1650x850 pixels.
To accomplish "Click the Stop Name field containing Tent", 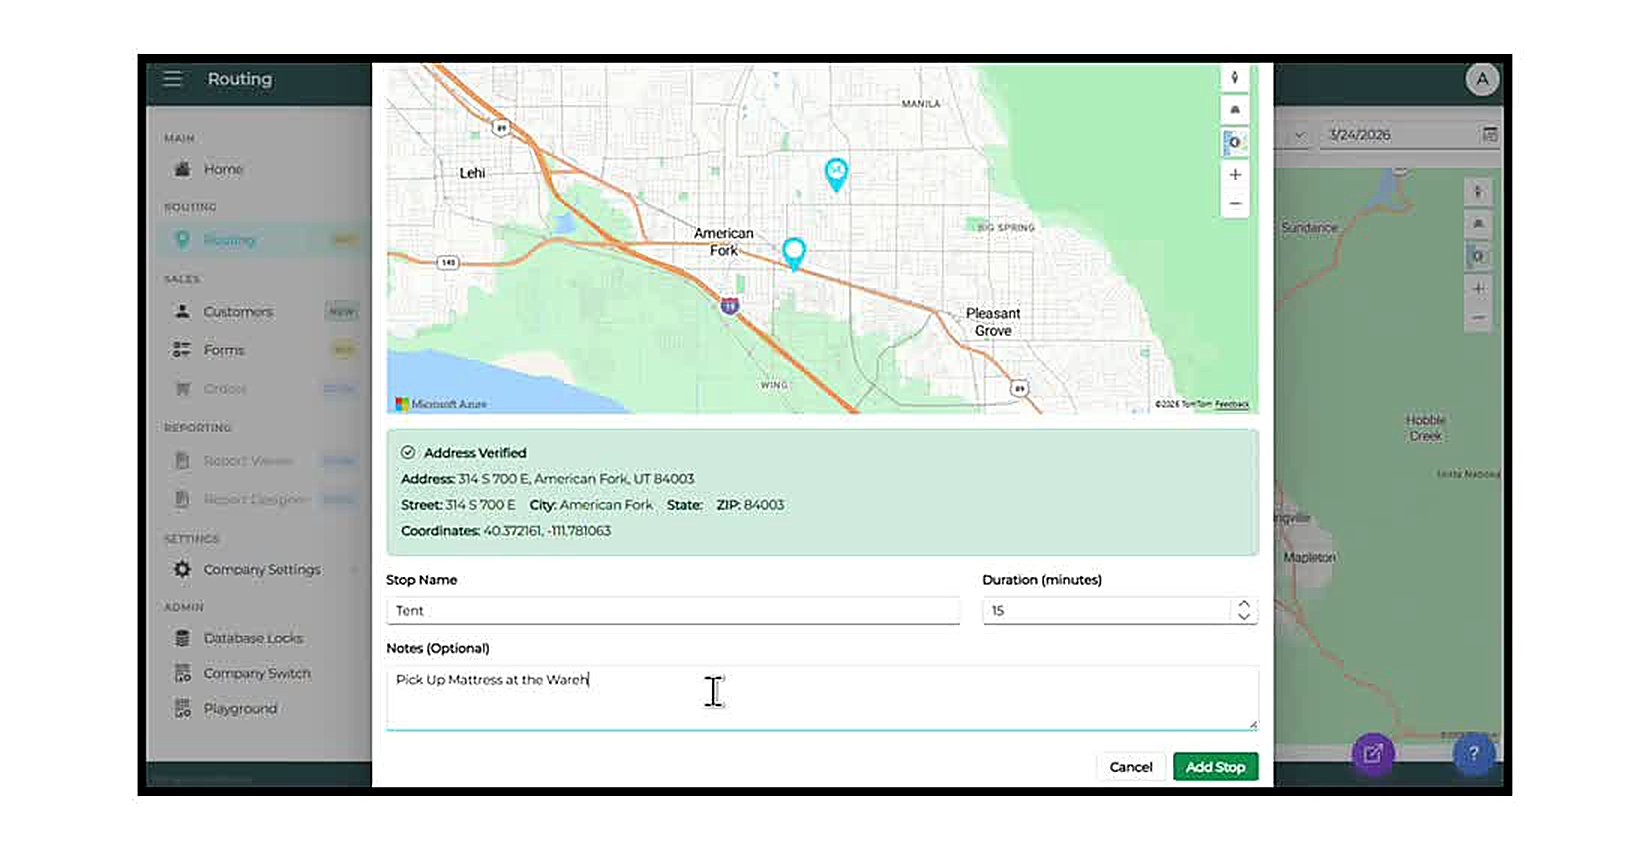I will pos(673,610).
